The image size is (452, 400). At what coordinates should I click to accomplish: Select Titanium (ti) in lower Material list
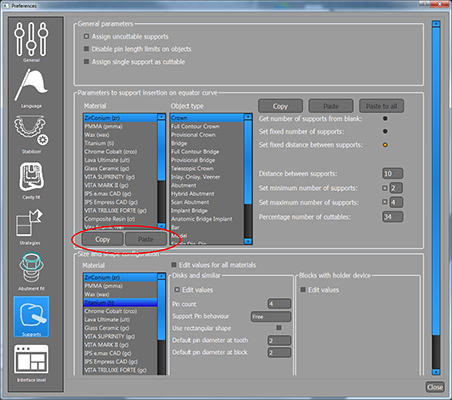120,303
